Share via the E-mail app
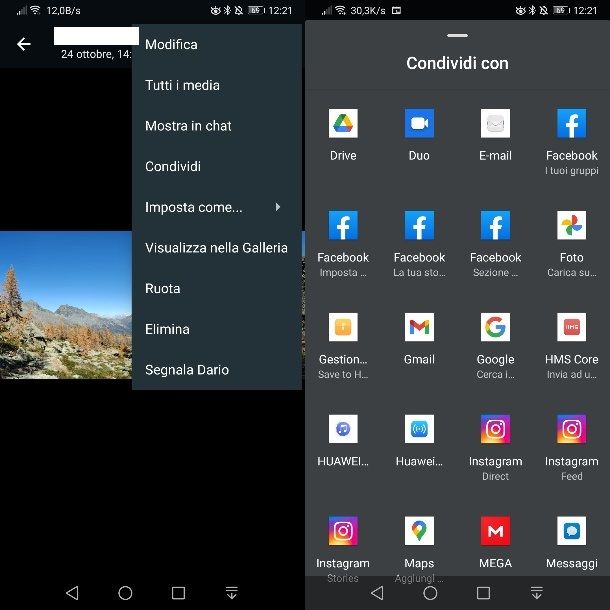The image size is (610, 610). tap(495, 123)
